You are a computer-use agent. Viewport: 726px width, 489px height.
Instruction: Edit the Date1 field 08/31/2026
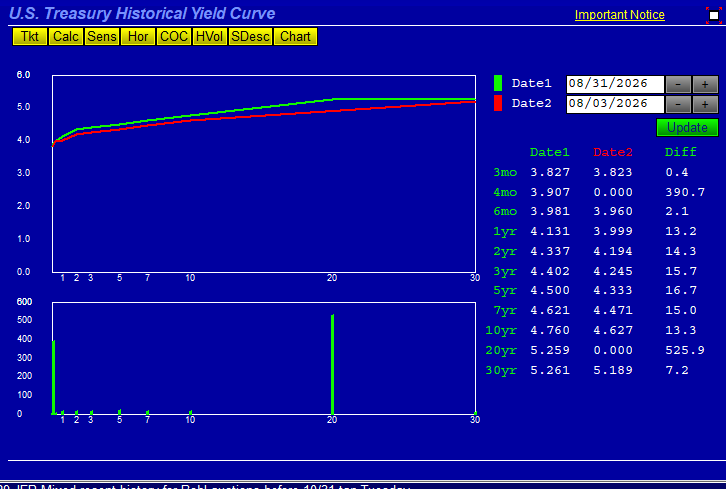click(x=615, y=84)
